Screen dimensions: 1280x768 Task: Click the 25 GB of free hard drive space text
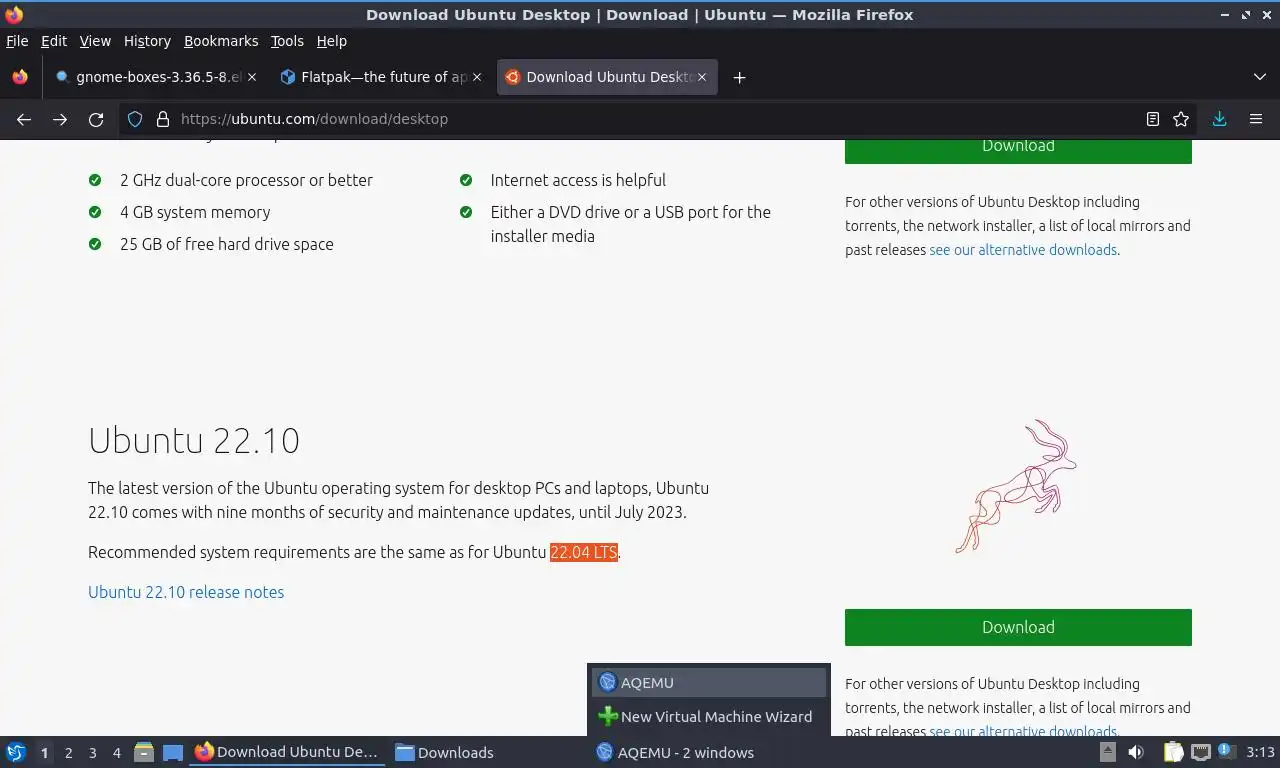(227, 244)
